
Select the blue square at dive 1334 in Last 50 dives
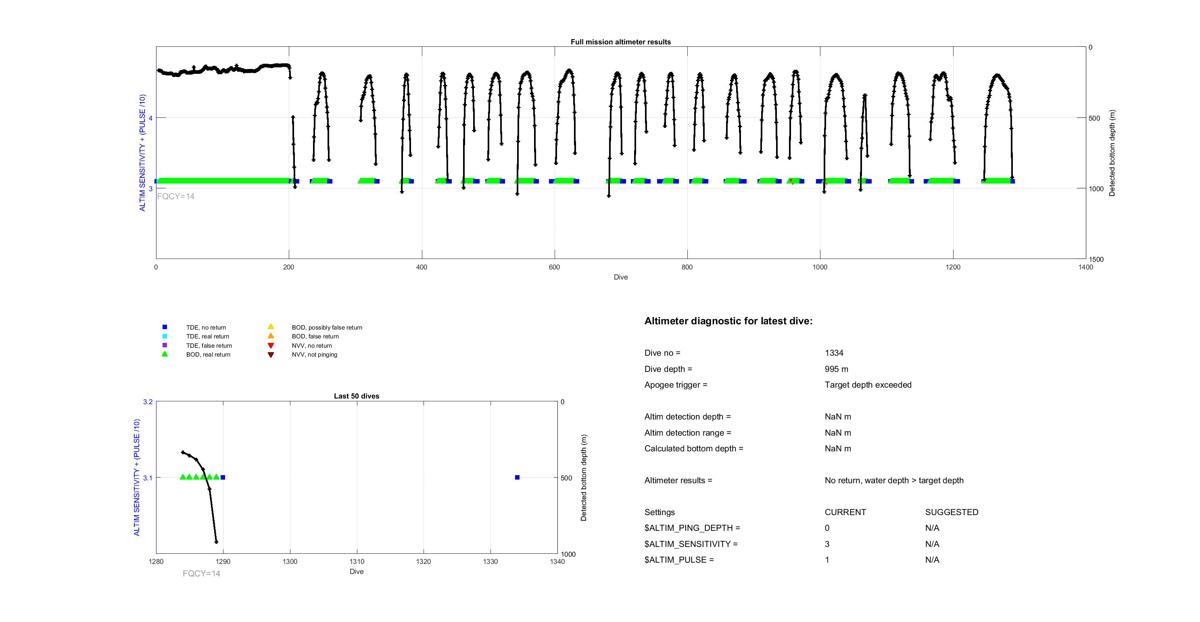tap(517, 477)
